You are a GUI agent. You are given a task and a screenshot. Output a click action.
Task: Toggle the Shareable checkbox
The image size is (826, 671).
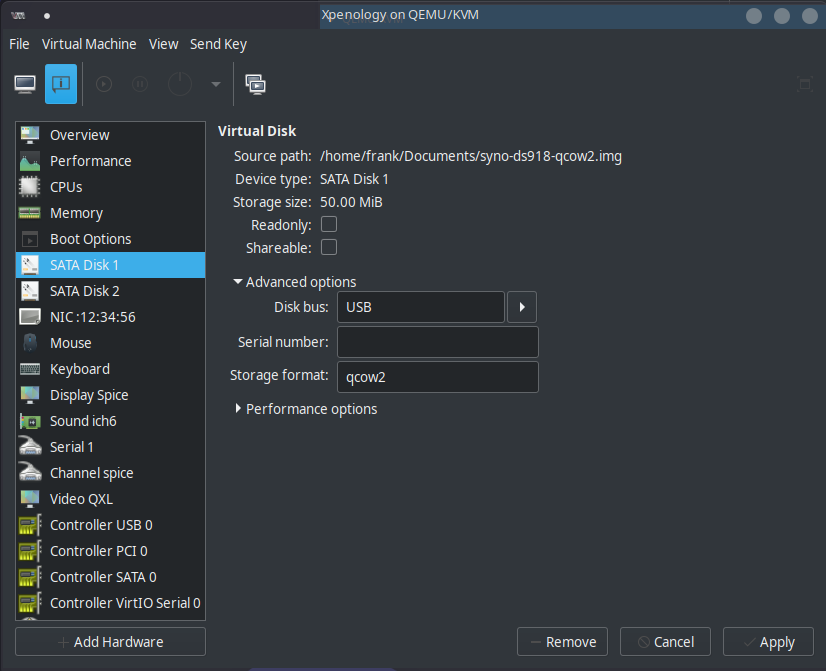click(x=329, y=247)
